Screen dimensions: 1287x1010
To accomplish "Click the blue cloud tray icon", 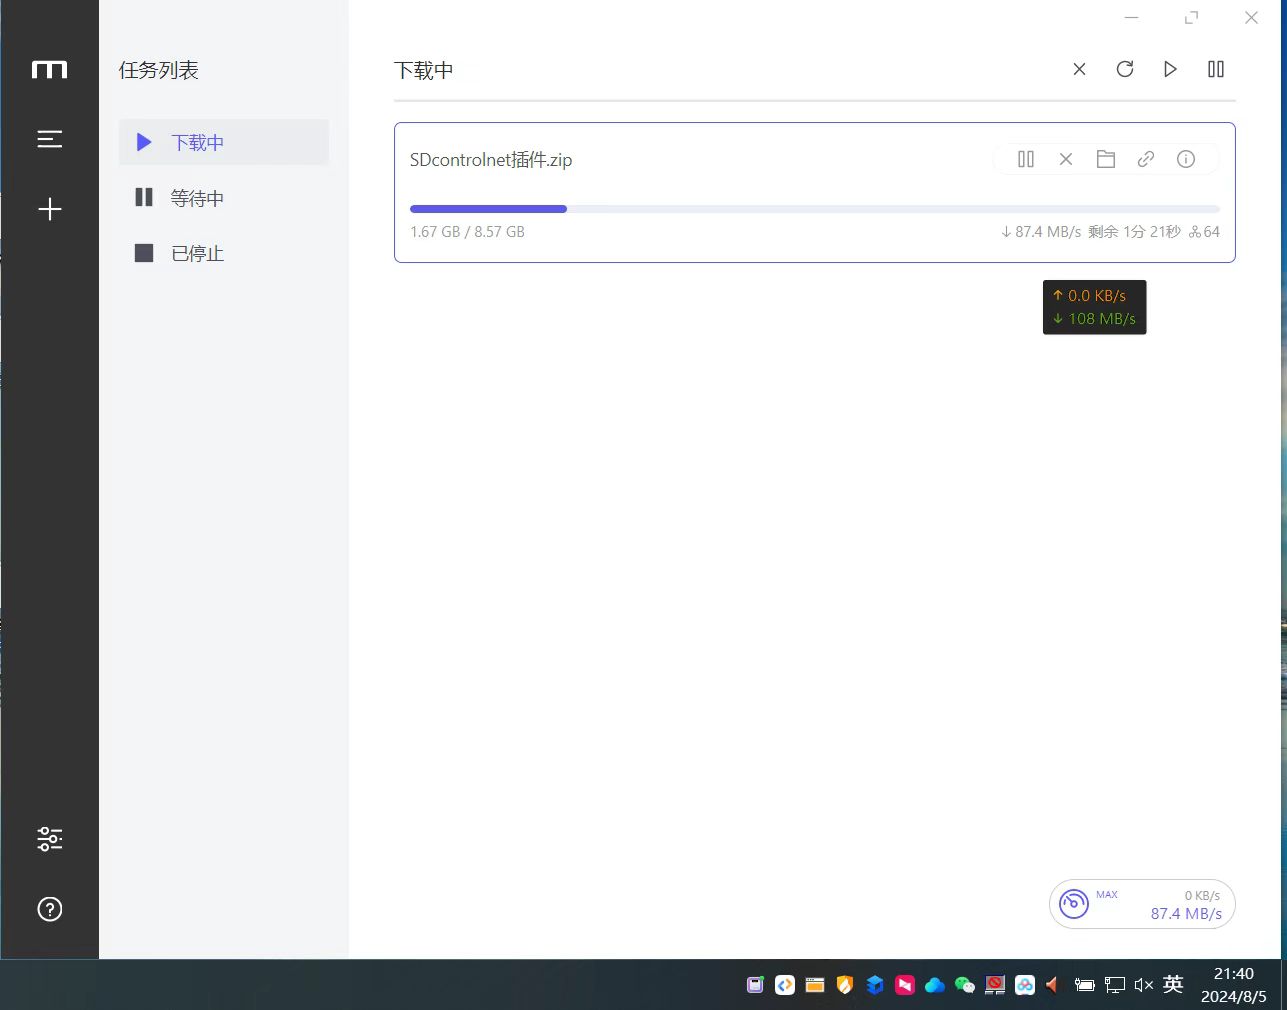I will tap(935, 985).
